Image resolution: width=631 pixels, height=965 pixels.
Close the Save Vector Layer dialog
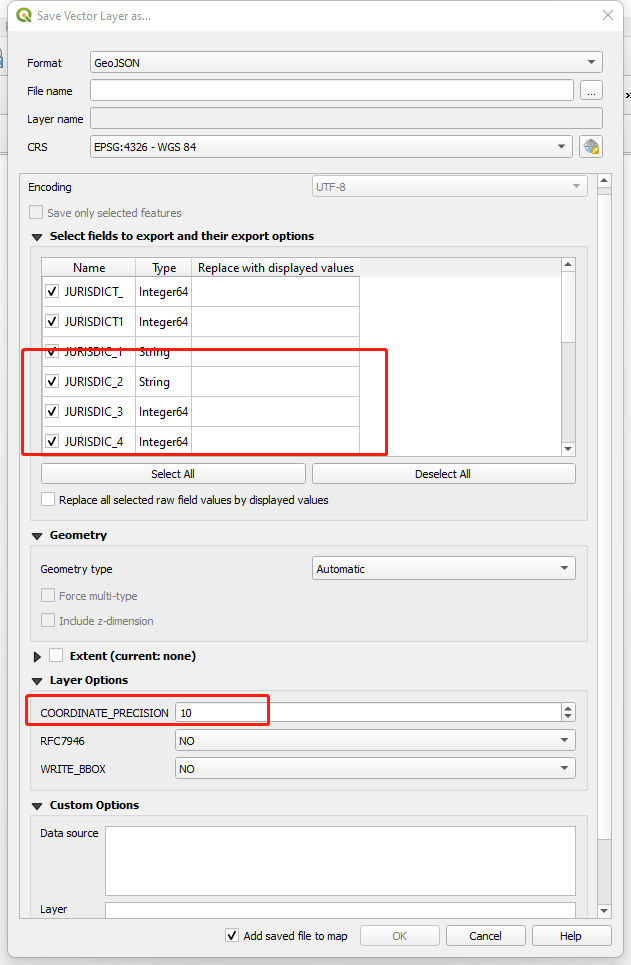pyautogui.click(x=607, y=16)
